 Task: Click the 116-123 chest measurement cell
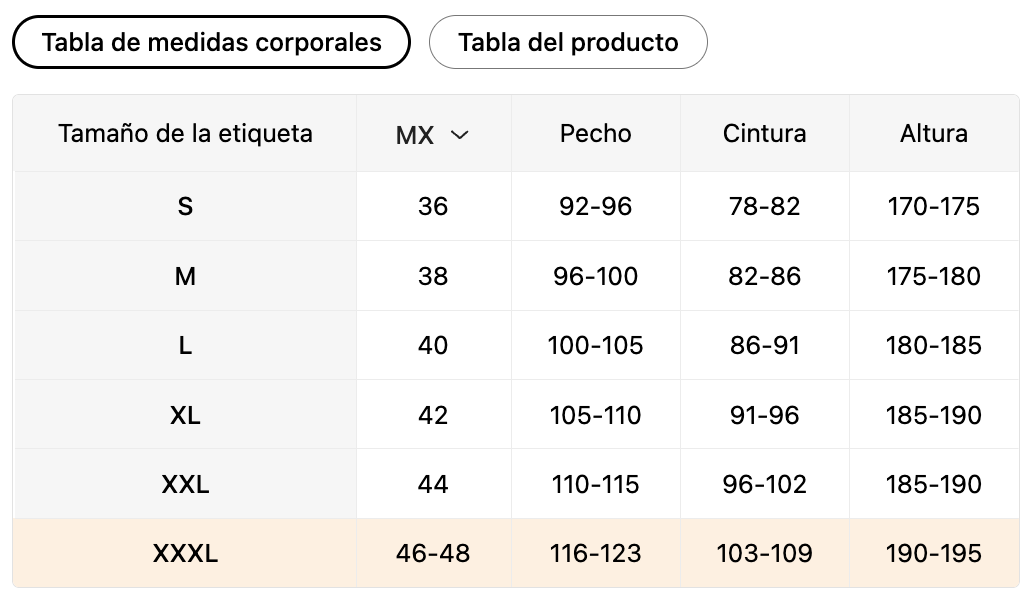596,553
